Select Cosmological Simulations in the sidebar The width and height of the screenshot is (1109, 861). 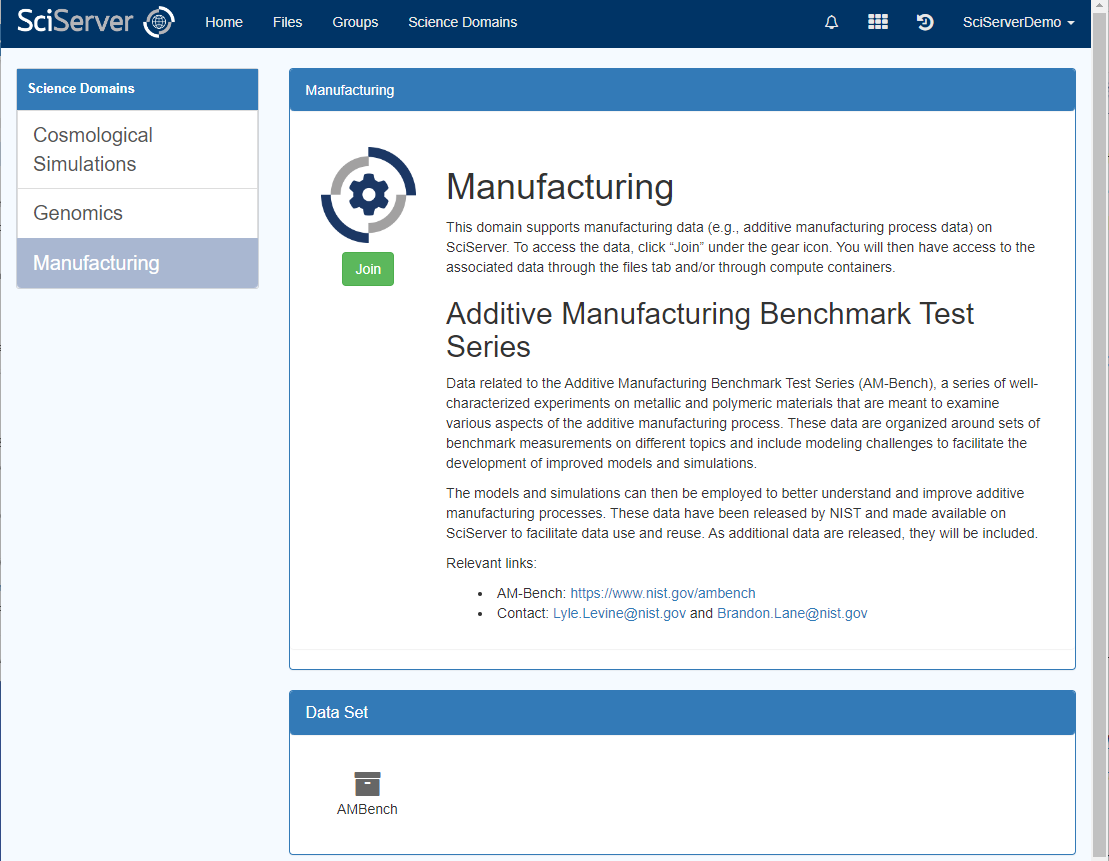point(137,149)
